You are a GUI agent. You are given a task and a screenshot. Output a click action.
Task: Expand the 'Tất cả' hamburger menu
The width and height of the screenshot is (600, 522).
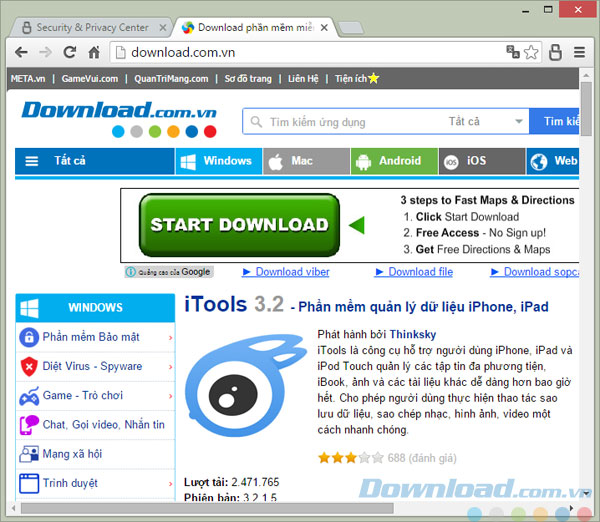pos(59,161)
